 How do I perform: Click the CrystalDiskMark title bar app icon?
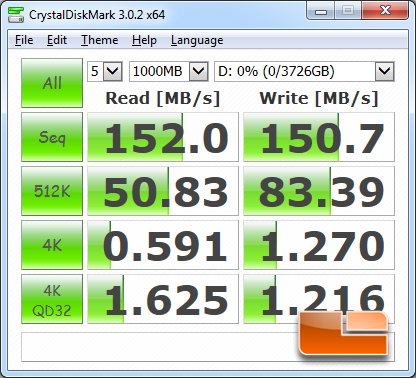(15, 15)
